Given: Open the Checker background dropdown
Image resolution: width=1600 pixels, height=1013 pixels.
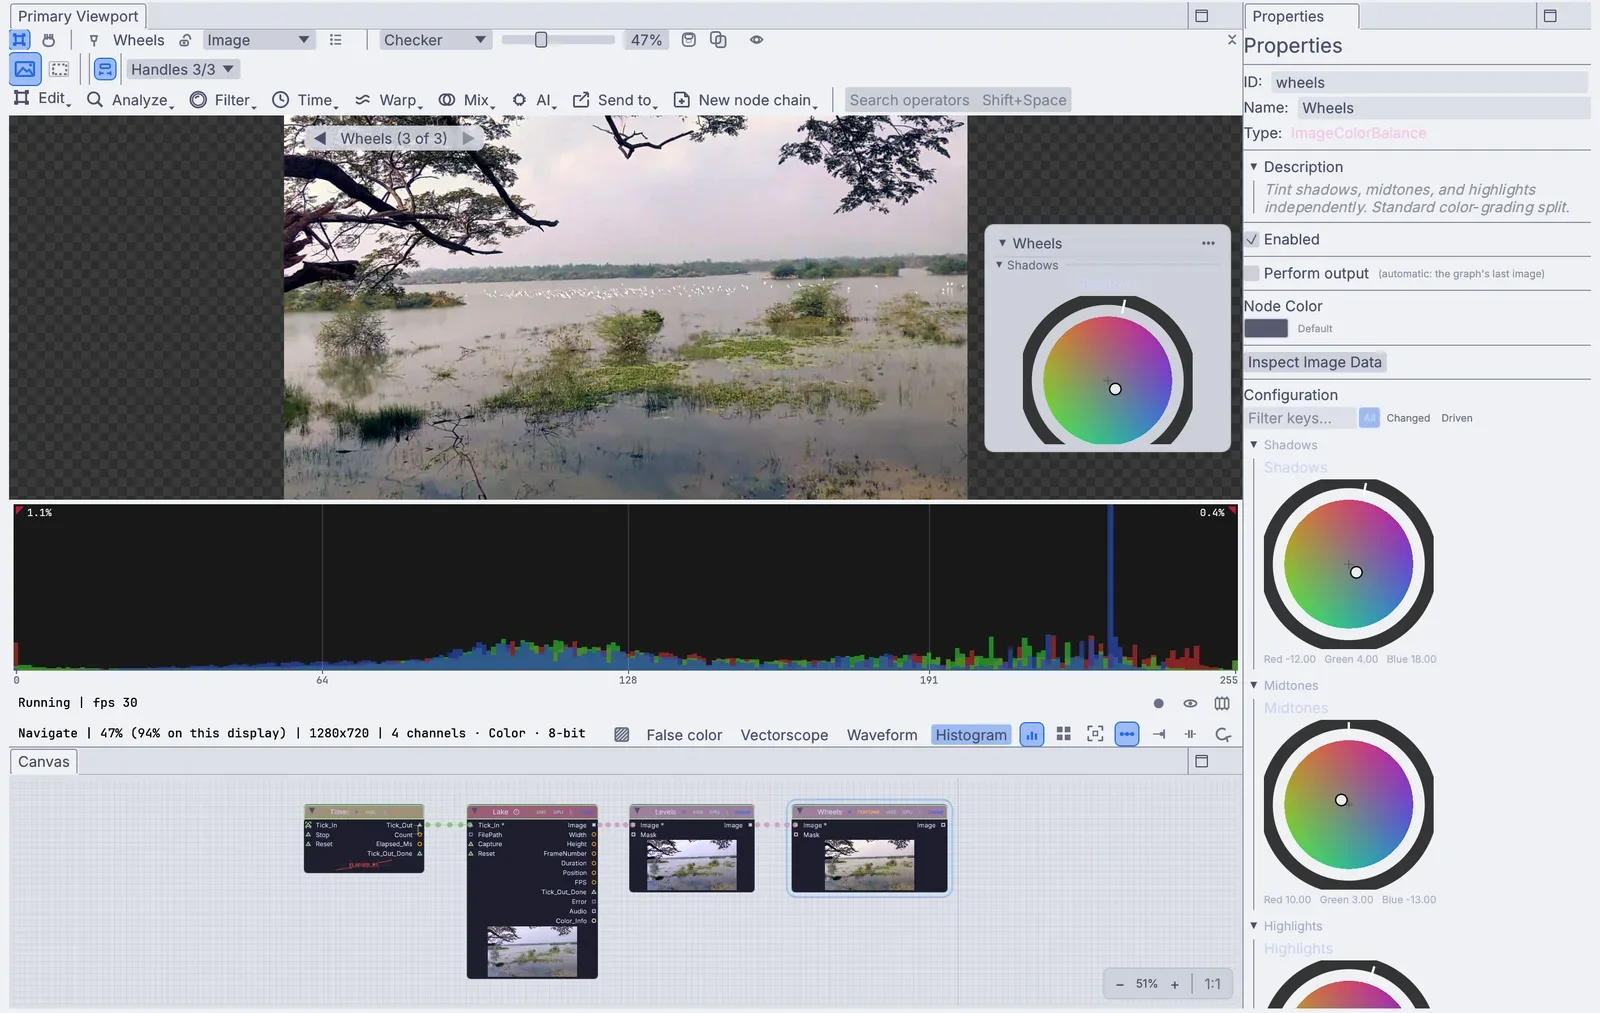Looking at the screenshot, I should [436, 40].
